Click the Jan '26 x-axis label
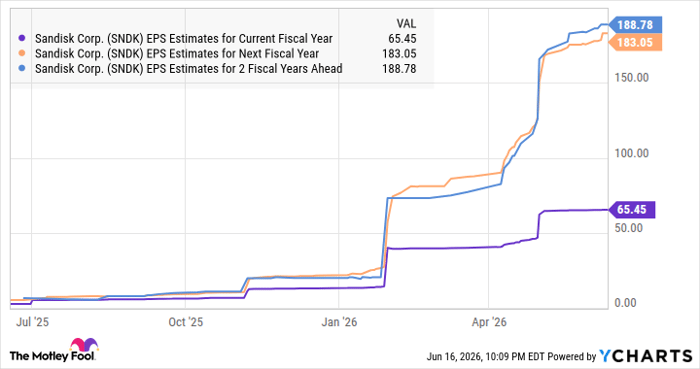The height and width of the screenshot is (369, 700). (x=339, y=322)
